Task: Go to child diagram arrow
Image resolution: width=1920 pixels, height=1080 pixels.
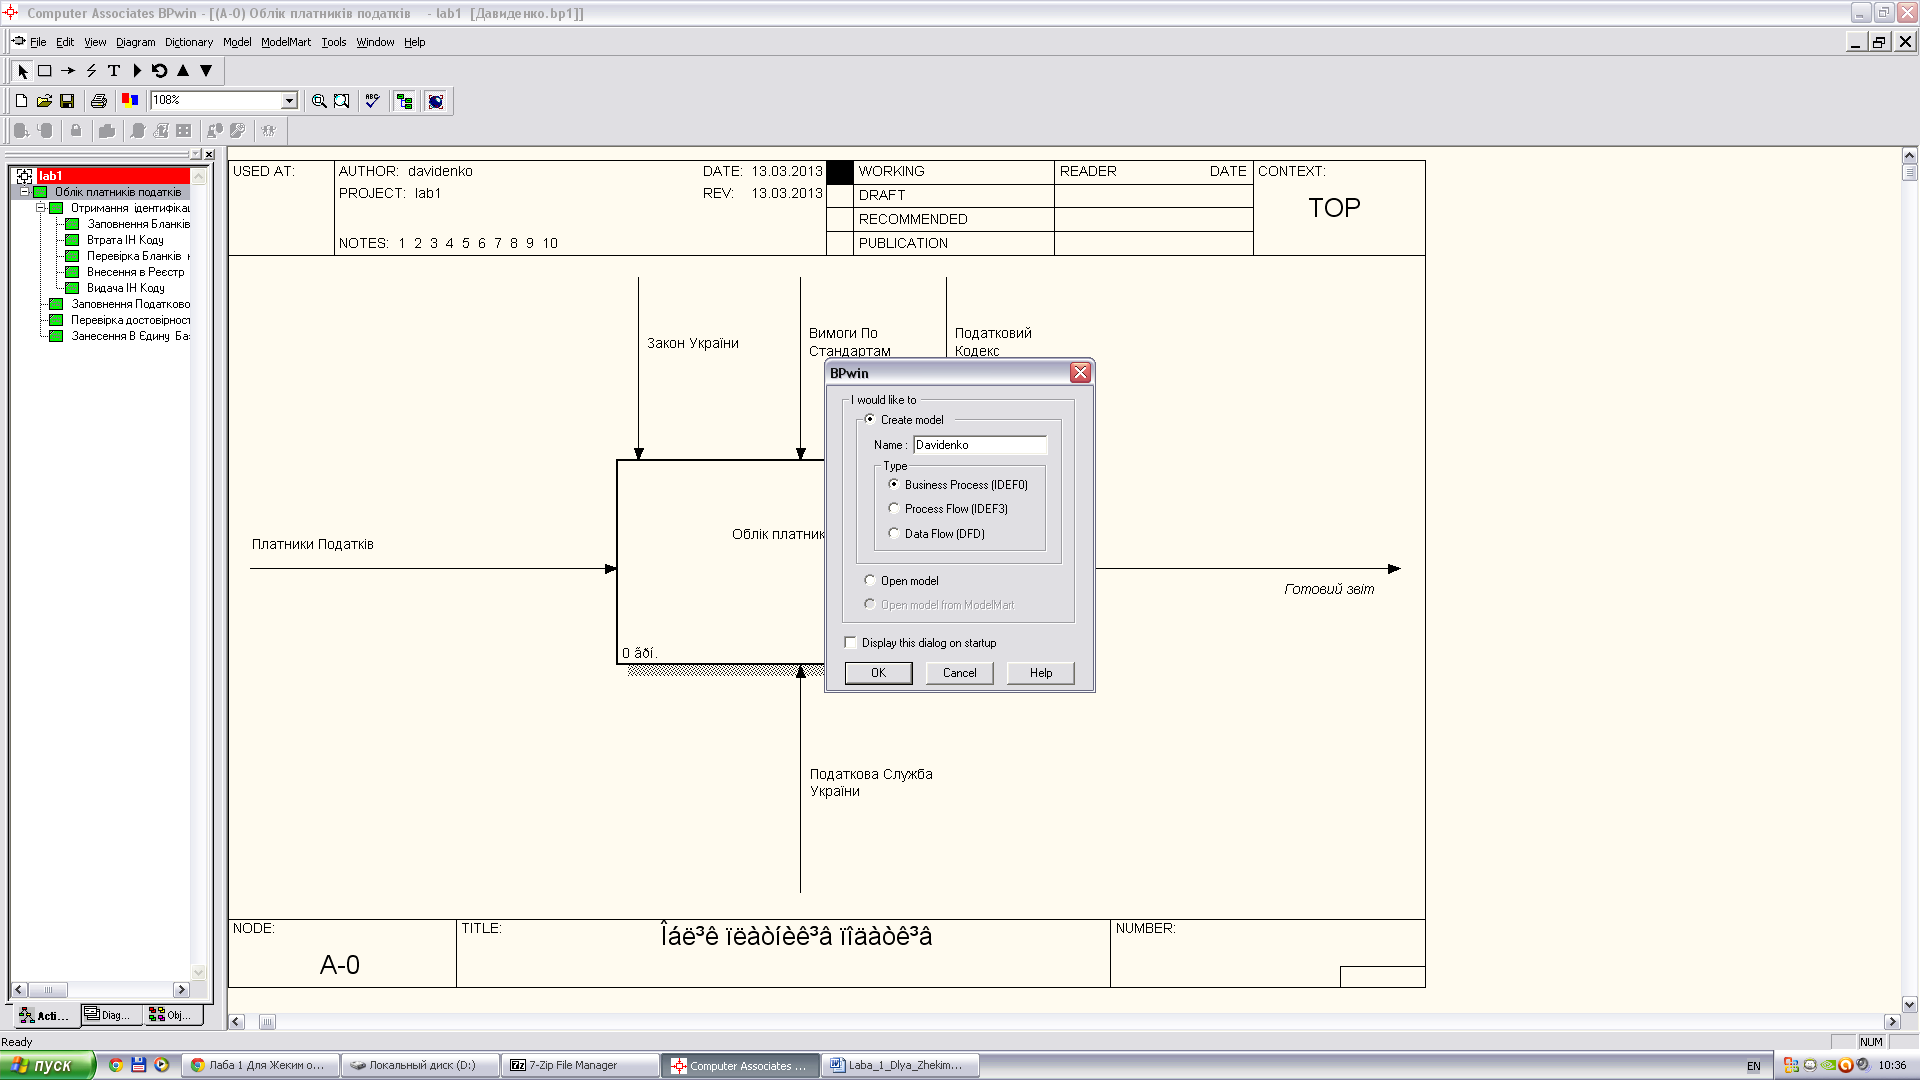Action: pos(206,71)
